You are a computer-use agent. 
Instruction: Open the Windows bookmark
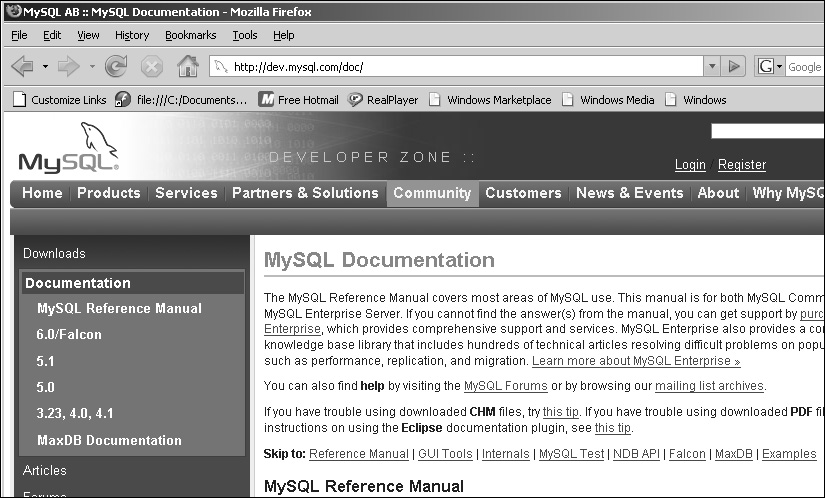696,99
